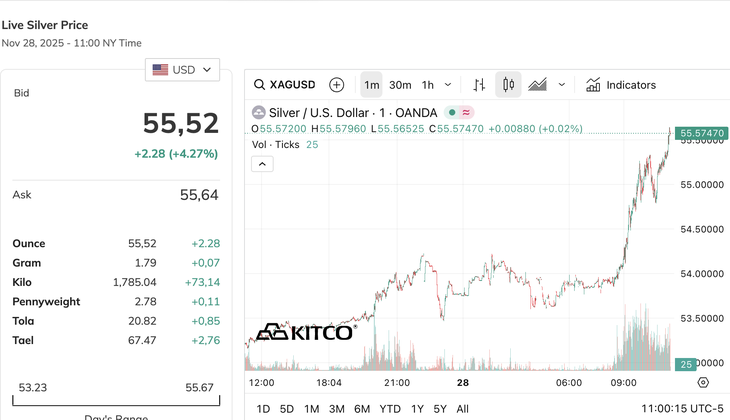Click the XAGUSD symbol search icon
This screenshot has height=420, width=730.
[x=260, y=85]
